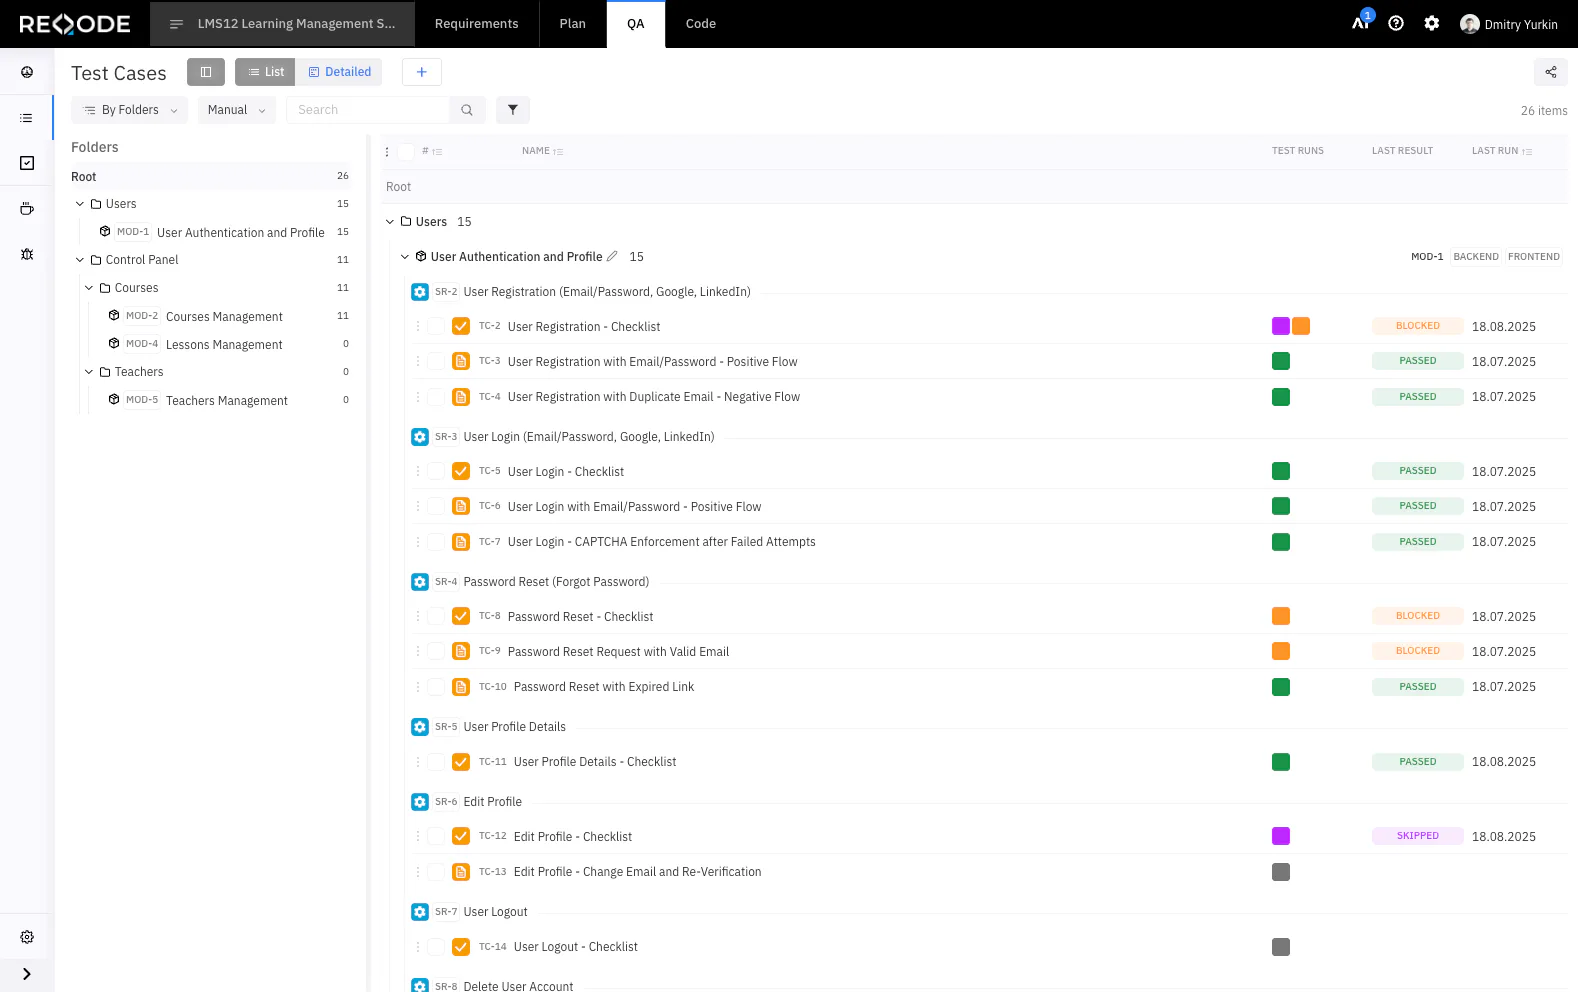Click the orange test run square for TC-9
1578x992 pixels.
[x=1281, y=651]
